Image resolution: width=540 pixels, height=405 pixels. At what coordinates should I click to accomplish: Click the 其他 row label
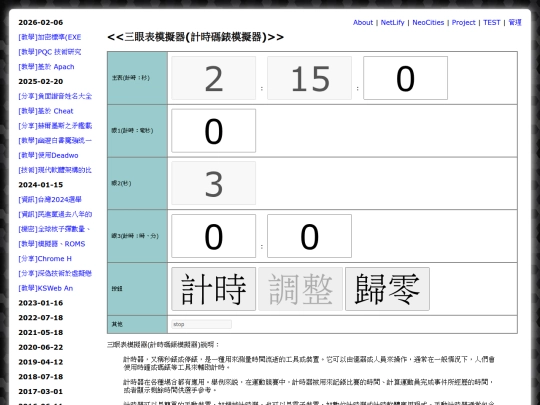point(117,324)
